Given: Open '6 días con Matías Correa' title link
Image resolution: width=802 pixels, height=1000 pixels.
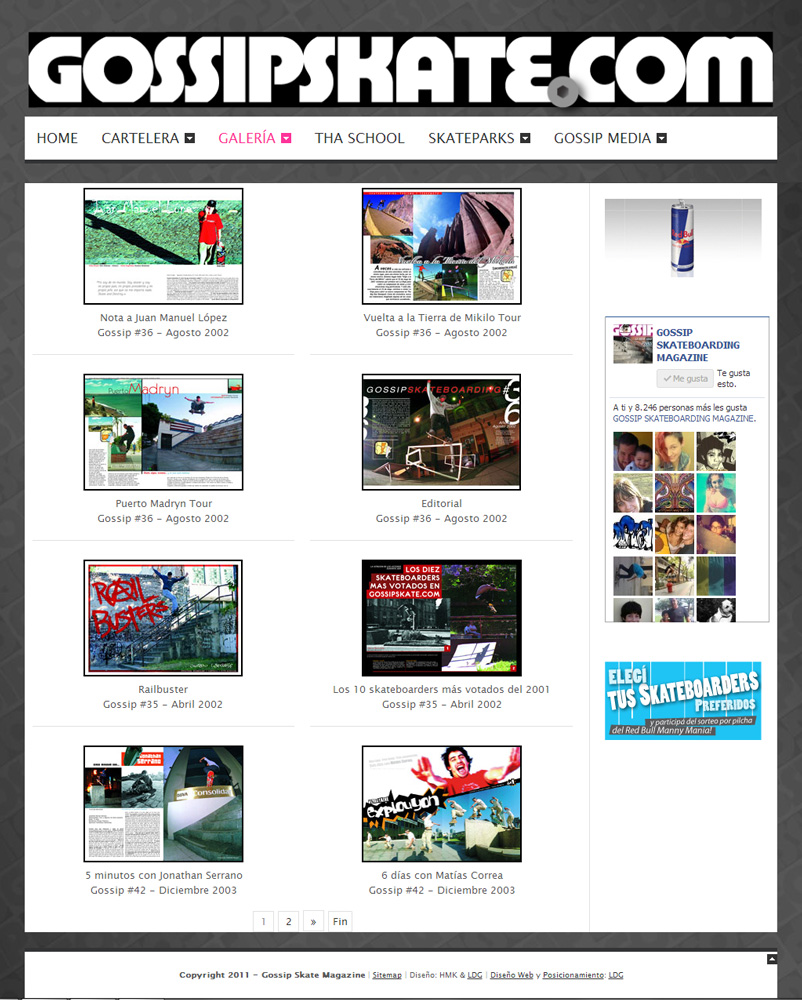Looking at the screenshot, I should click(441, 875).
